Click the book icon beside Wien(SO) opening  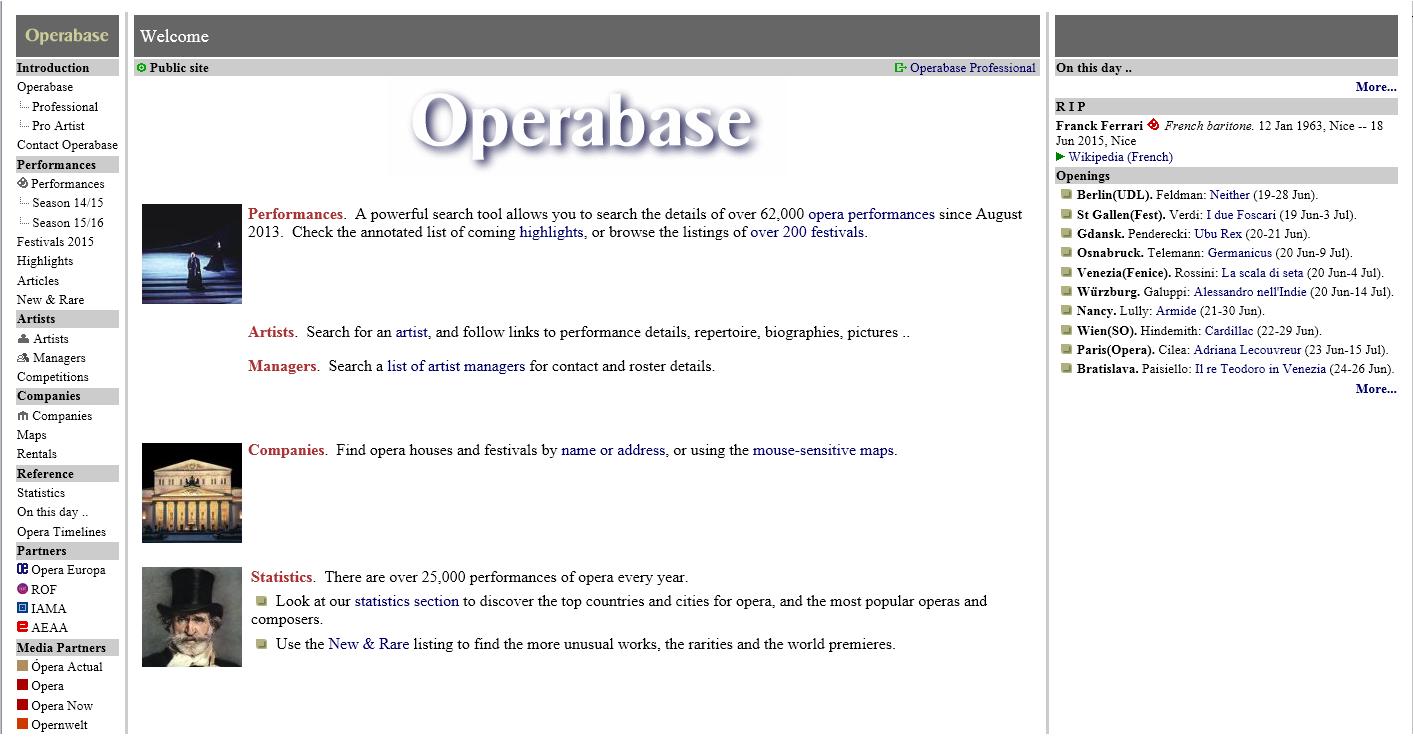[1067, 330]
